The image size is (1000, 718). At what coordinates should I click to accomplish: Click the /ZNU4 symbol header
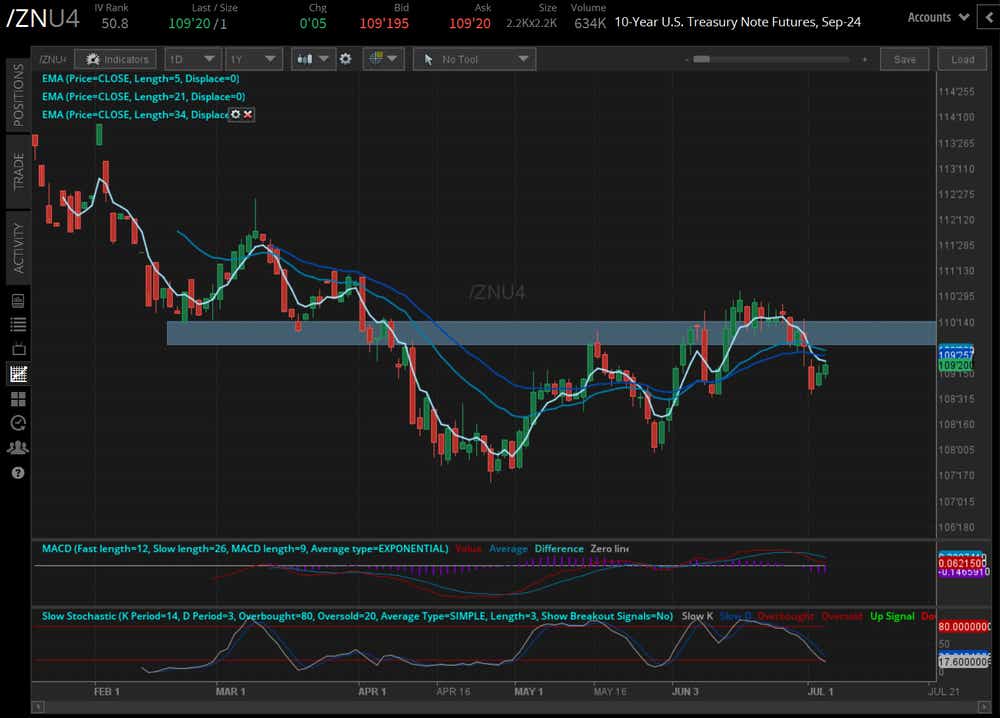pyautogui.click(x=43, y=19)
